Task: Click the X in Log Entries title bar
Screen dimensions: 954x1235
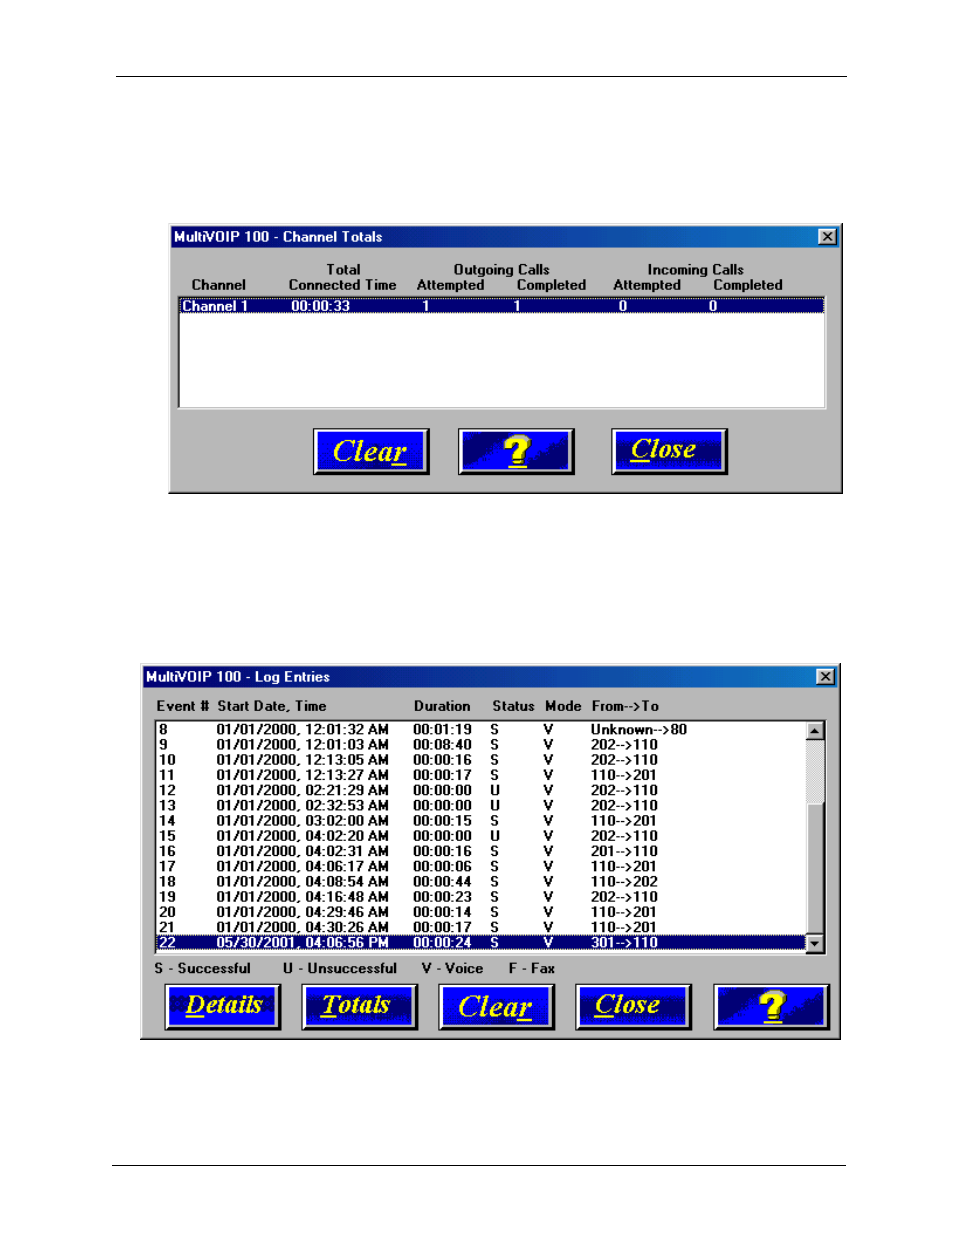Action: pos(825,677)
